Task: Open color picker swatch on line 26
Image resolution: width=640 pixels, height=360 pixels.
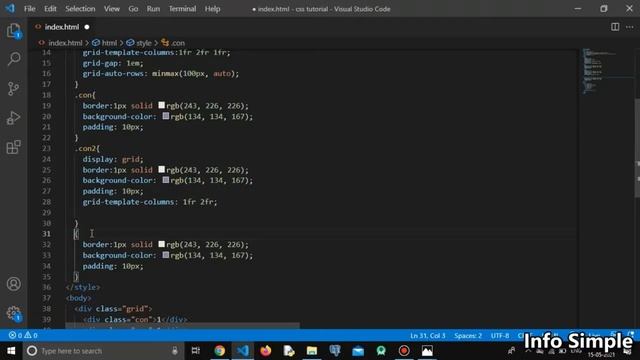Action: [x=166, y=180]
